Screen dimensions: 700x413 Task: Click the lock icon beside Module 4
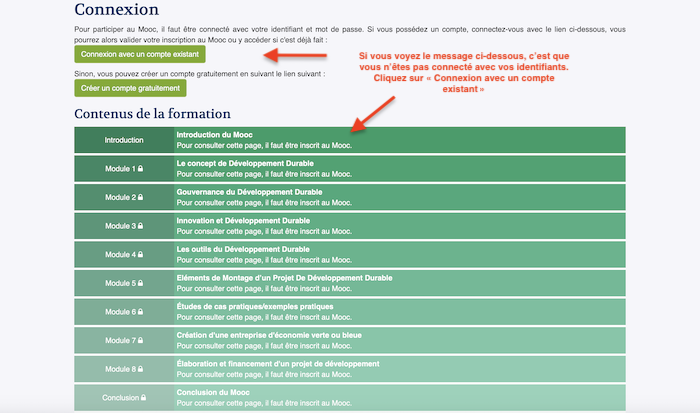(x=140, y=254)
